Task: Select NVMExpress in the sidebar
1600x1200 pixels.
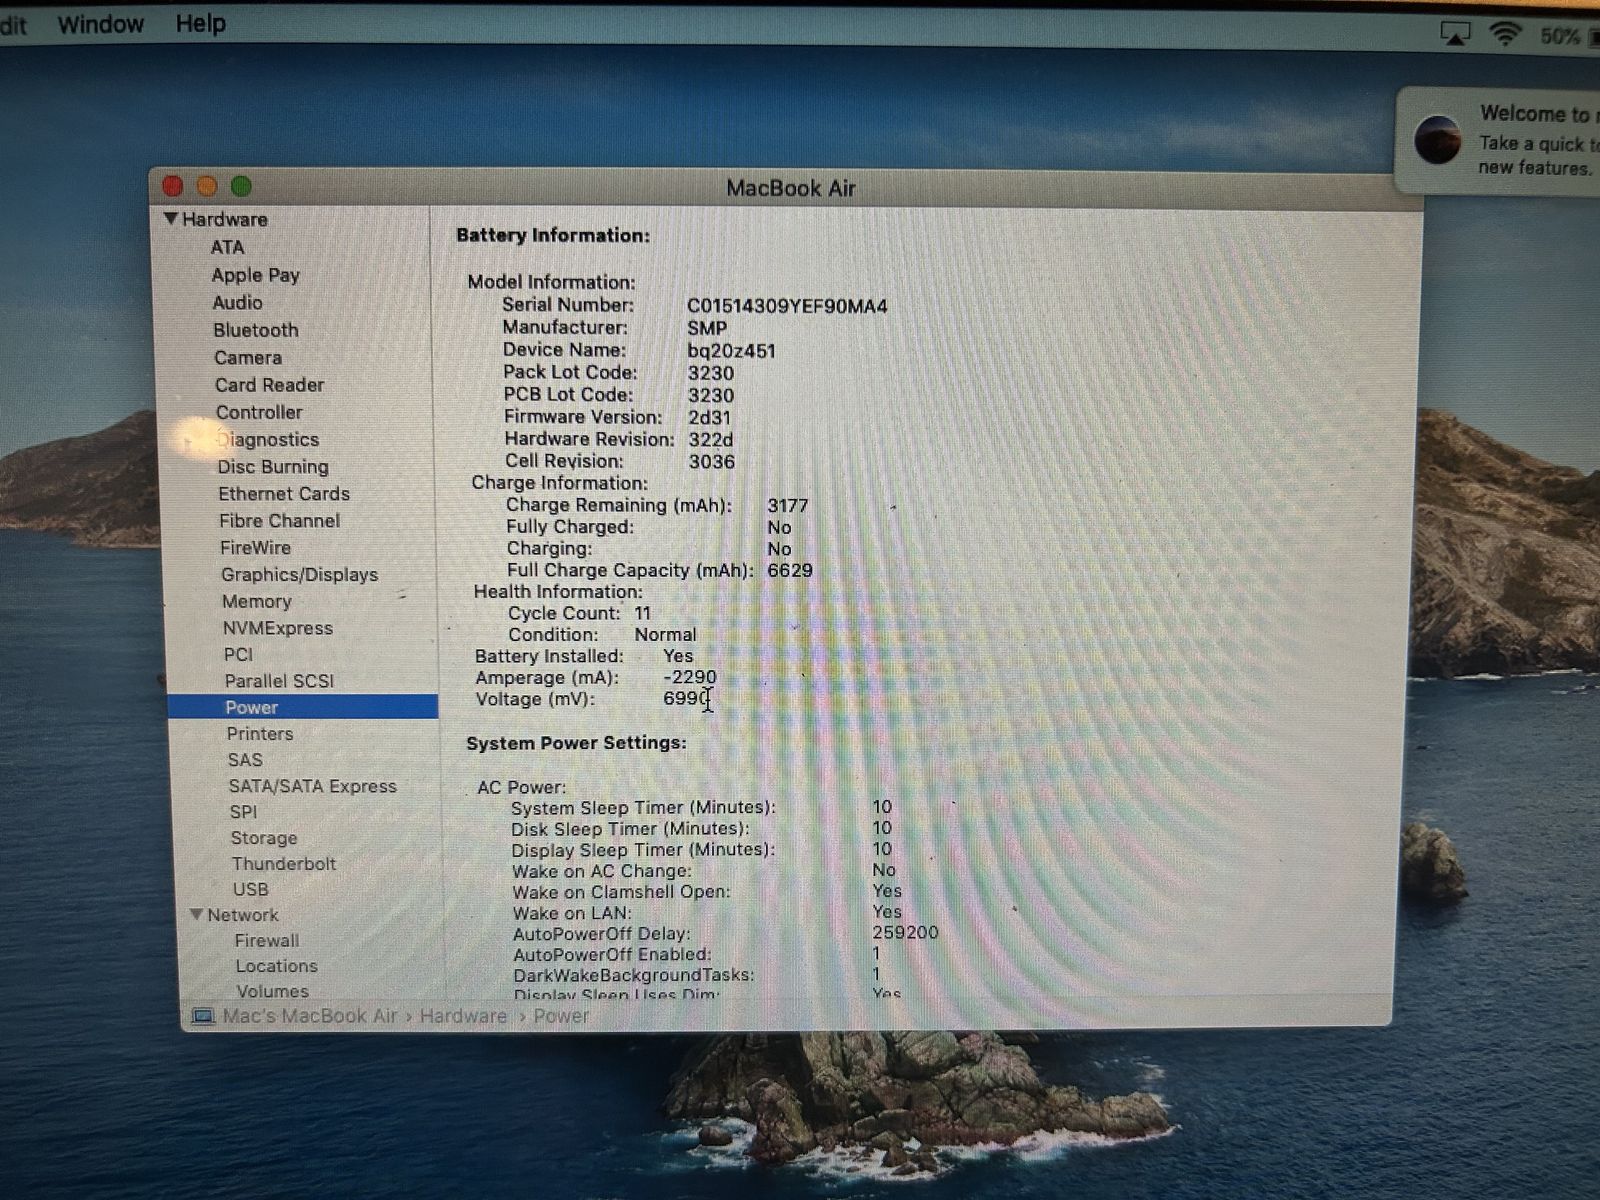Action: click(277, 628)
